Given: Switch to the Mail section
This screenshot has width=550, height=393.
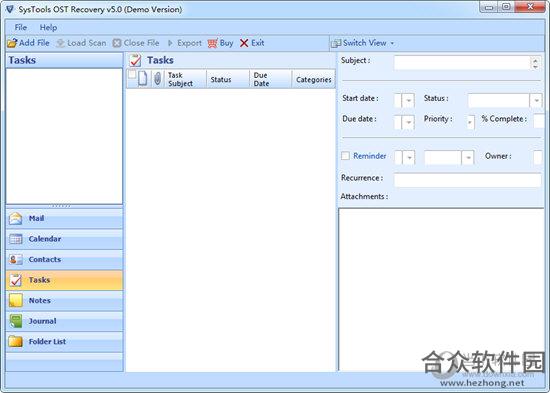Looking at the screenshot, I should pyautogui.click(x=64, y=218).
